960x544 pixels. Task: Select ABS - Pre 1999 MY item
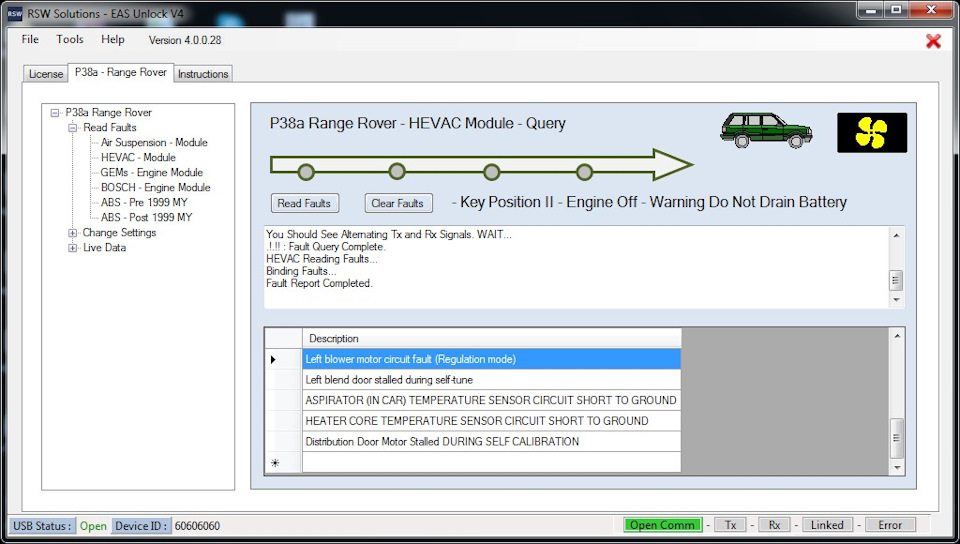point(144,203)
